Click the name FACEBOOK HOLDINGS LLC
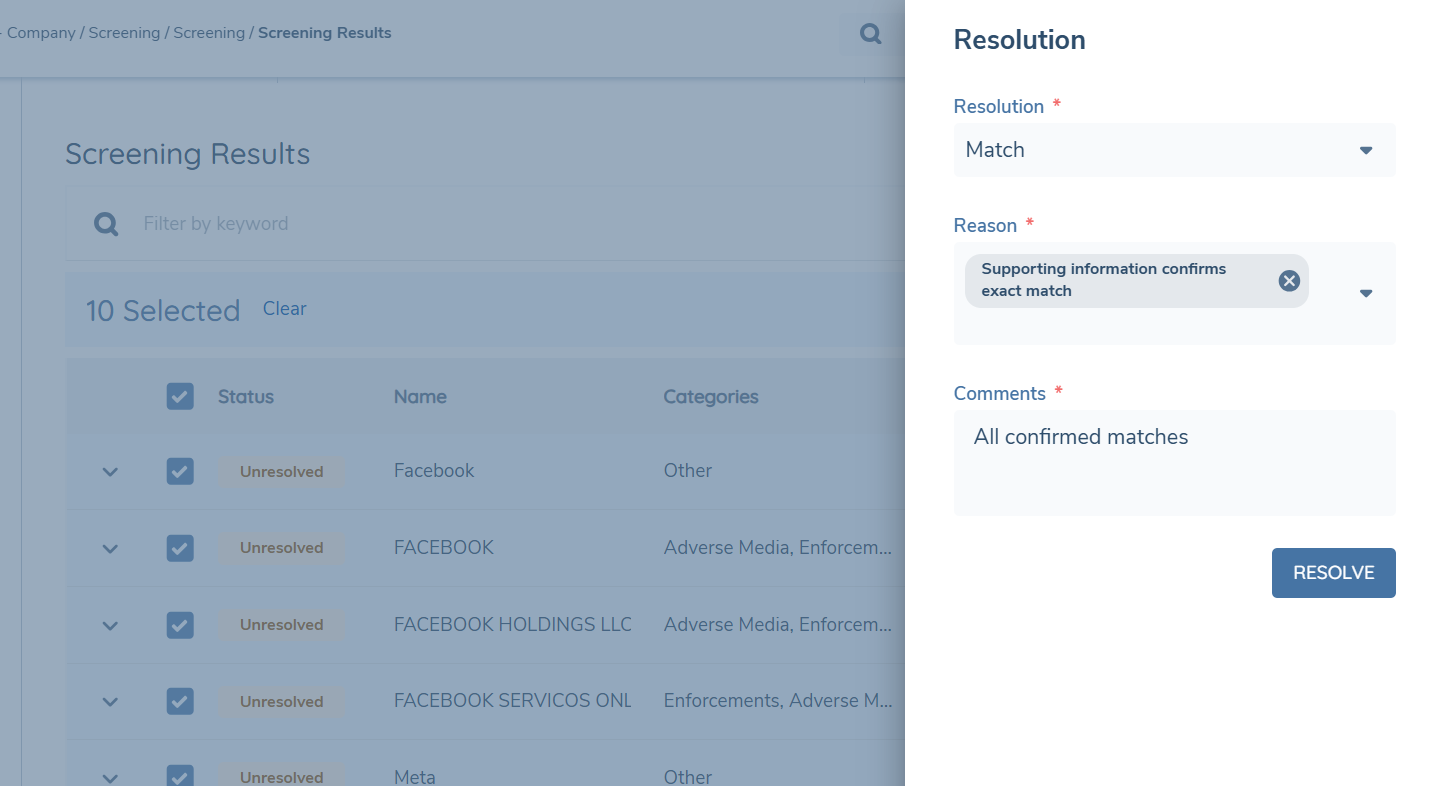 coord(513,625)
